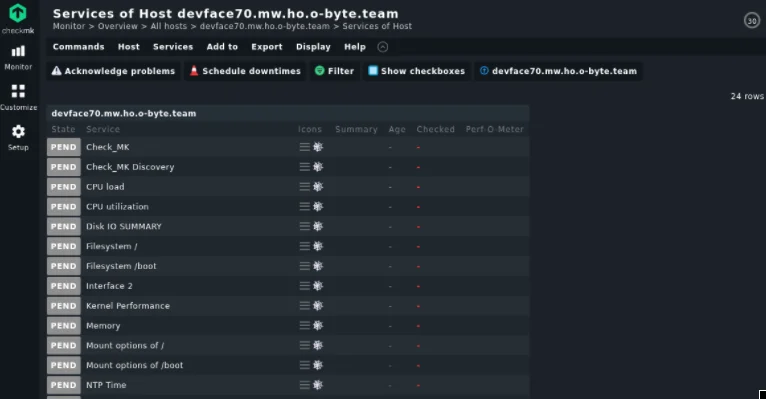Click Schedule downtimes button

click(245, 71)
